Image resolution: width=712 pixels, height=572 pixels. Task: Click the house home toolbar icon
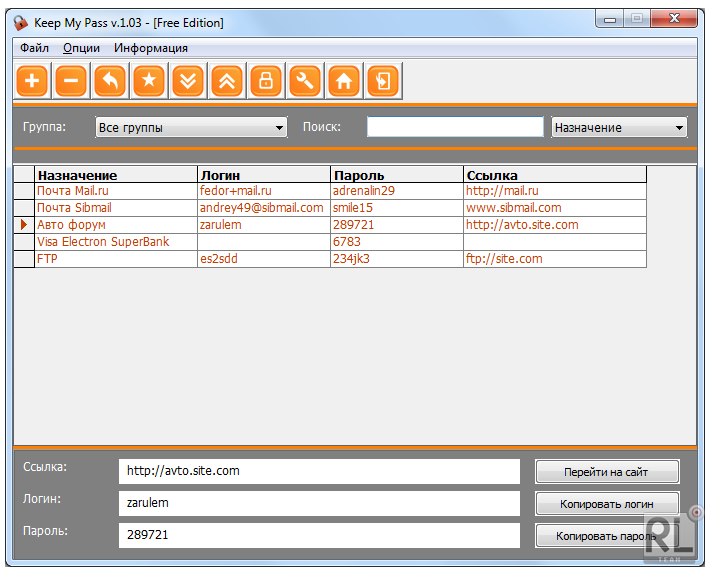click(x=344, y=81)
